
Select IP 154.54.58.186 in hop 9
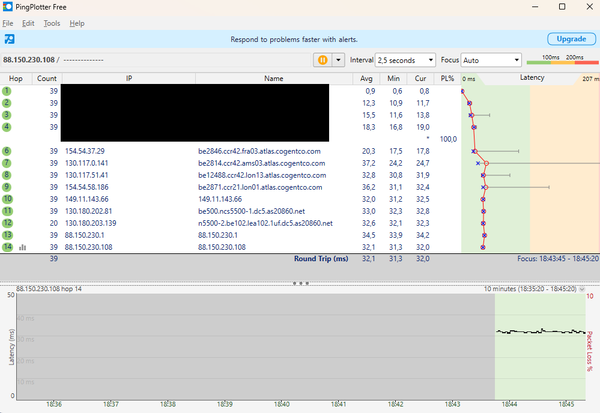[86, 187]
